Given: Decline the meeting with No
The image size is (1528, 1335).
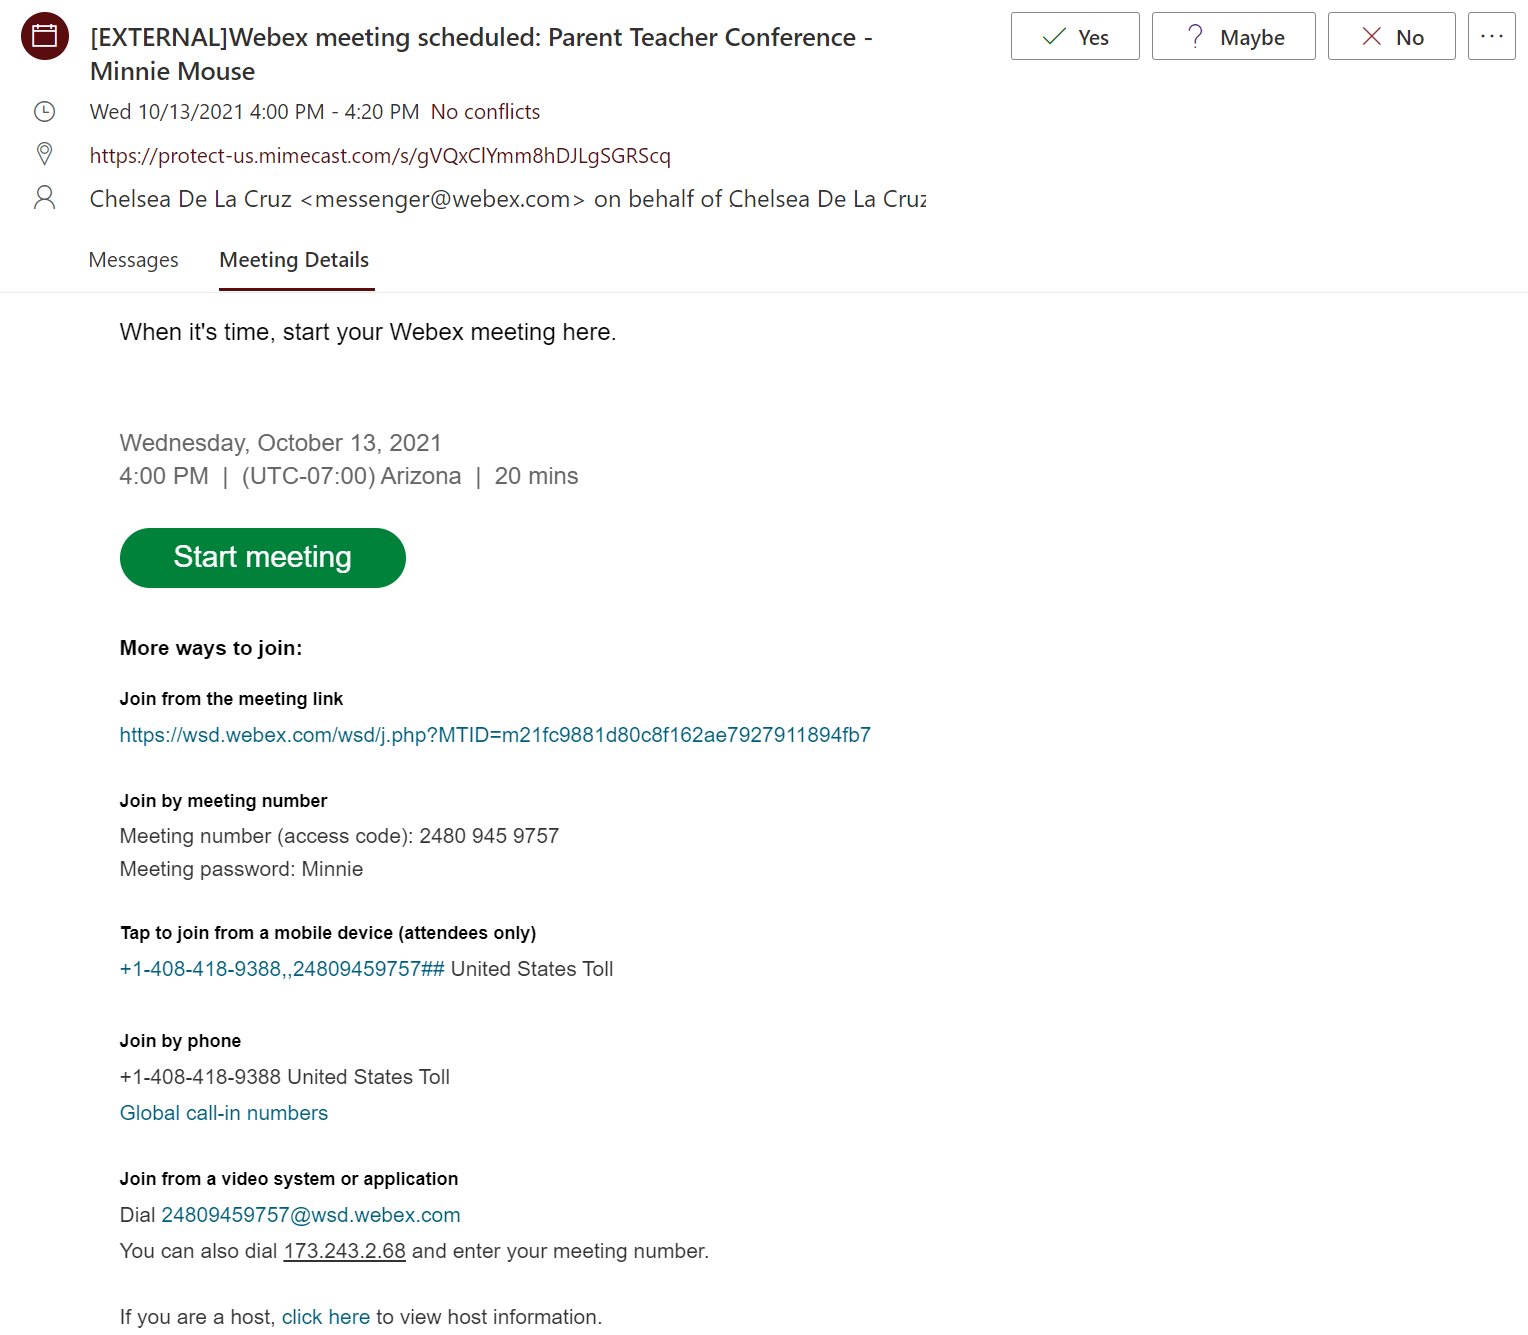Looking at the screenshot, I should (1391, 36).
